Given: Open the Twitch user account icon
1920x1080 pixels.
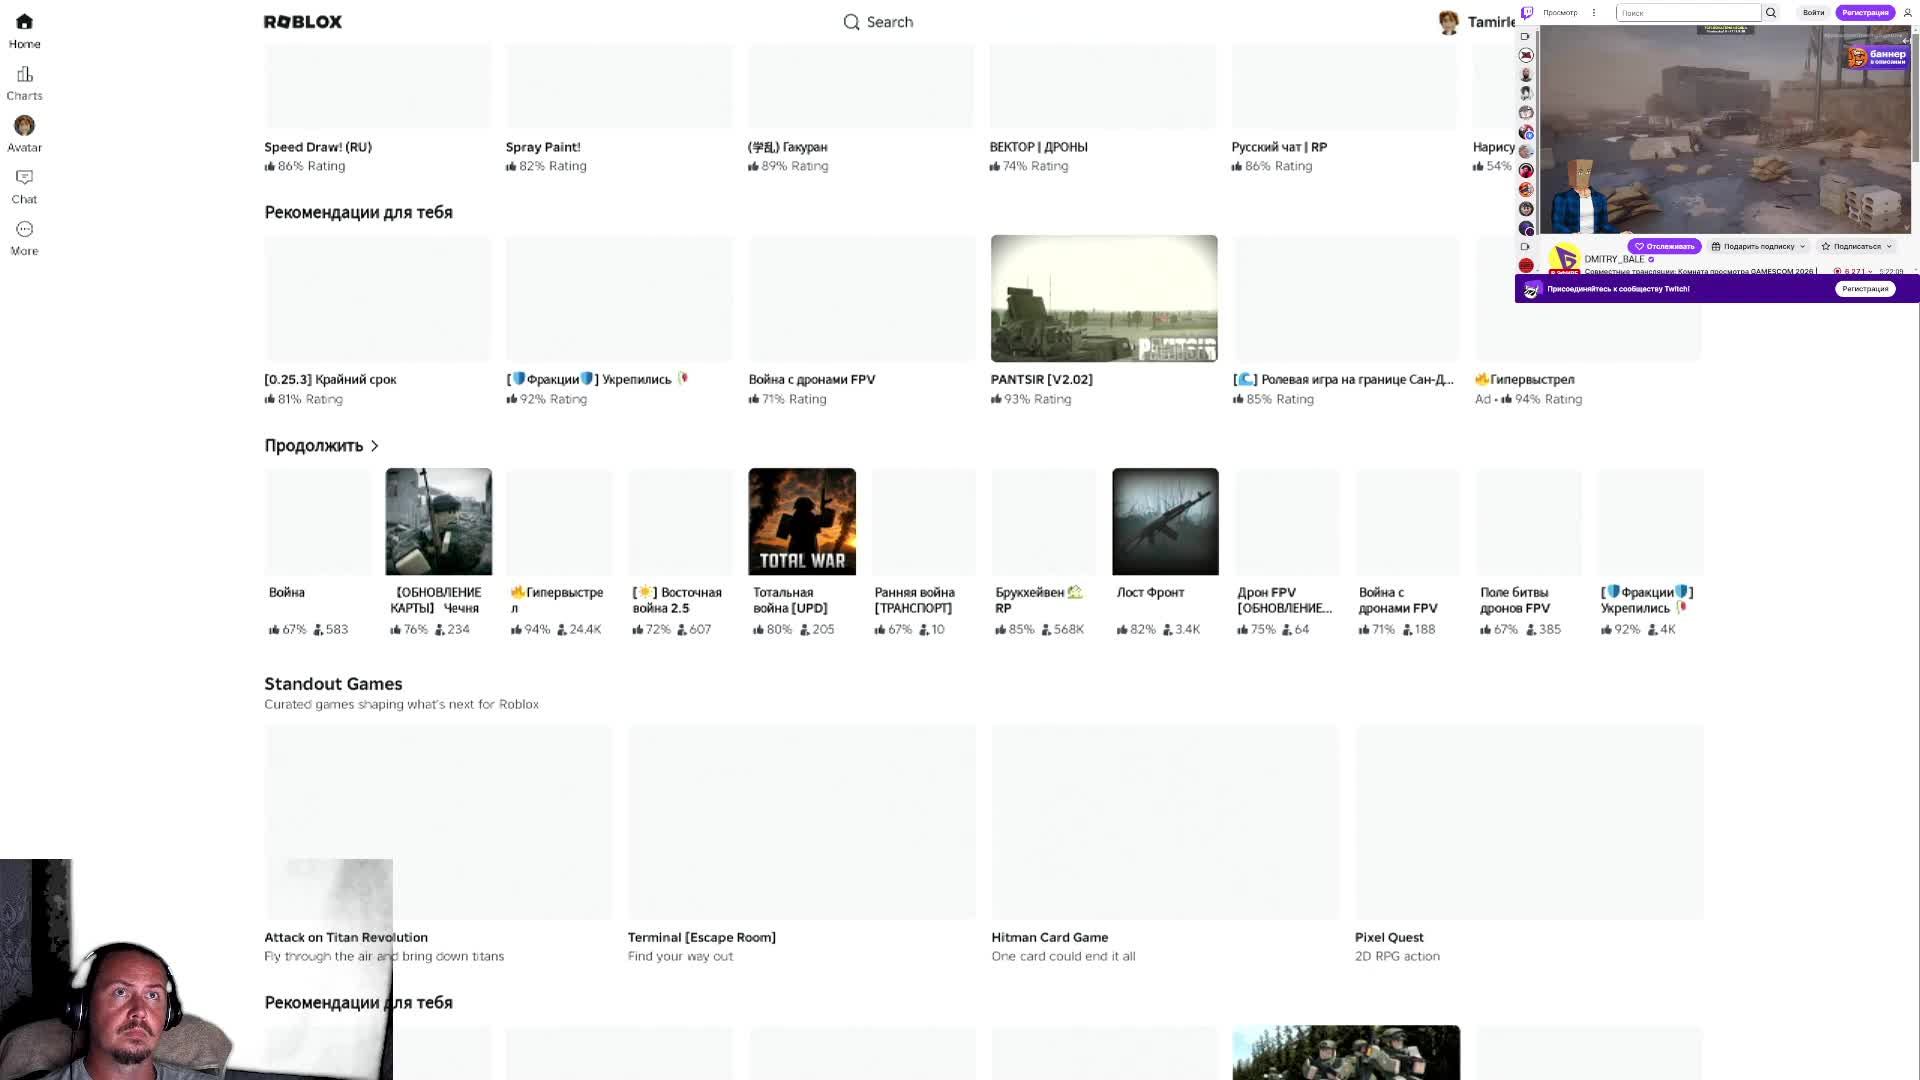Looking at the screenshot, I should coord(1907,13).
